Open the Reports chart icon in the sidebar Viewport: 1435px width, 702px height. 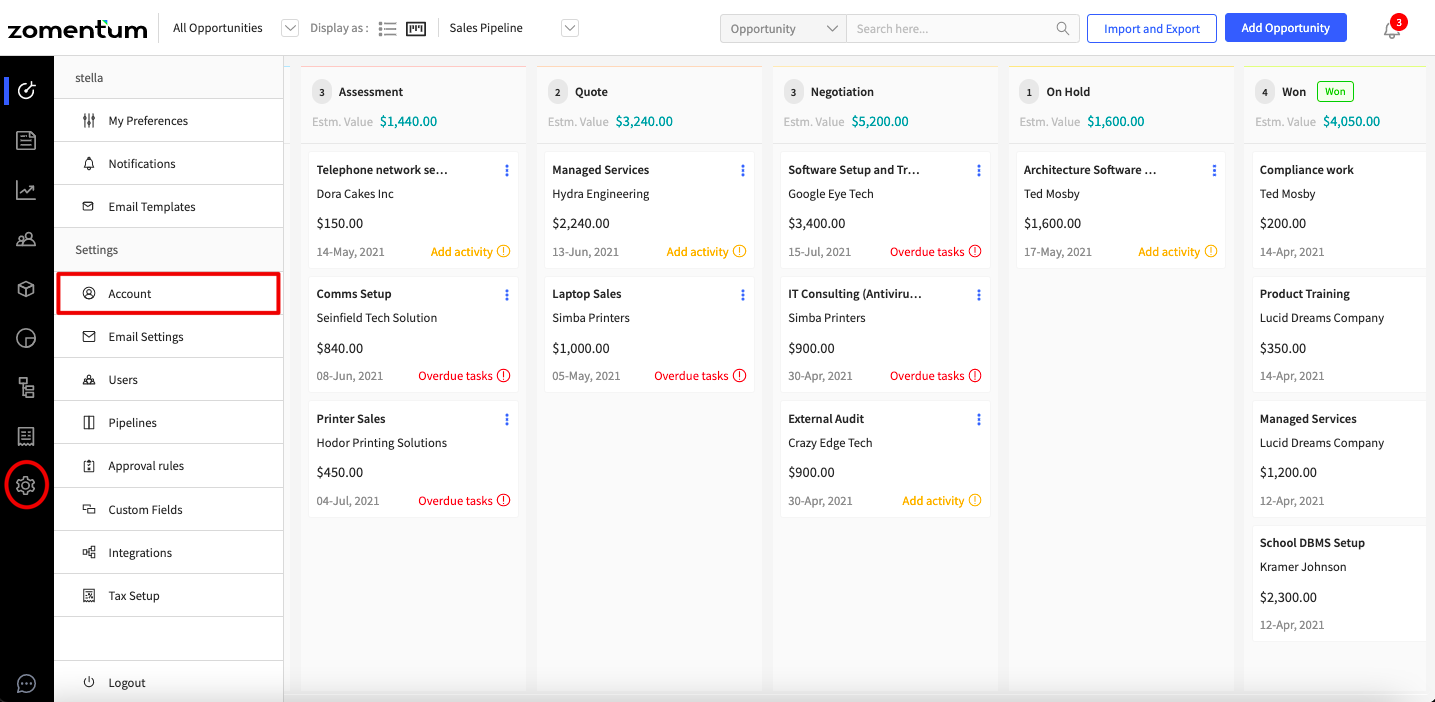pyautogui.click(x=27, y=190)
